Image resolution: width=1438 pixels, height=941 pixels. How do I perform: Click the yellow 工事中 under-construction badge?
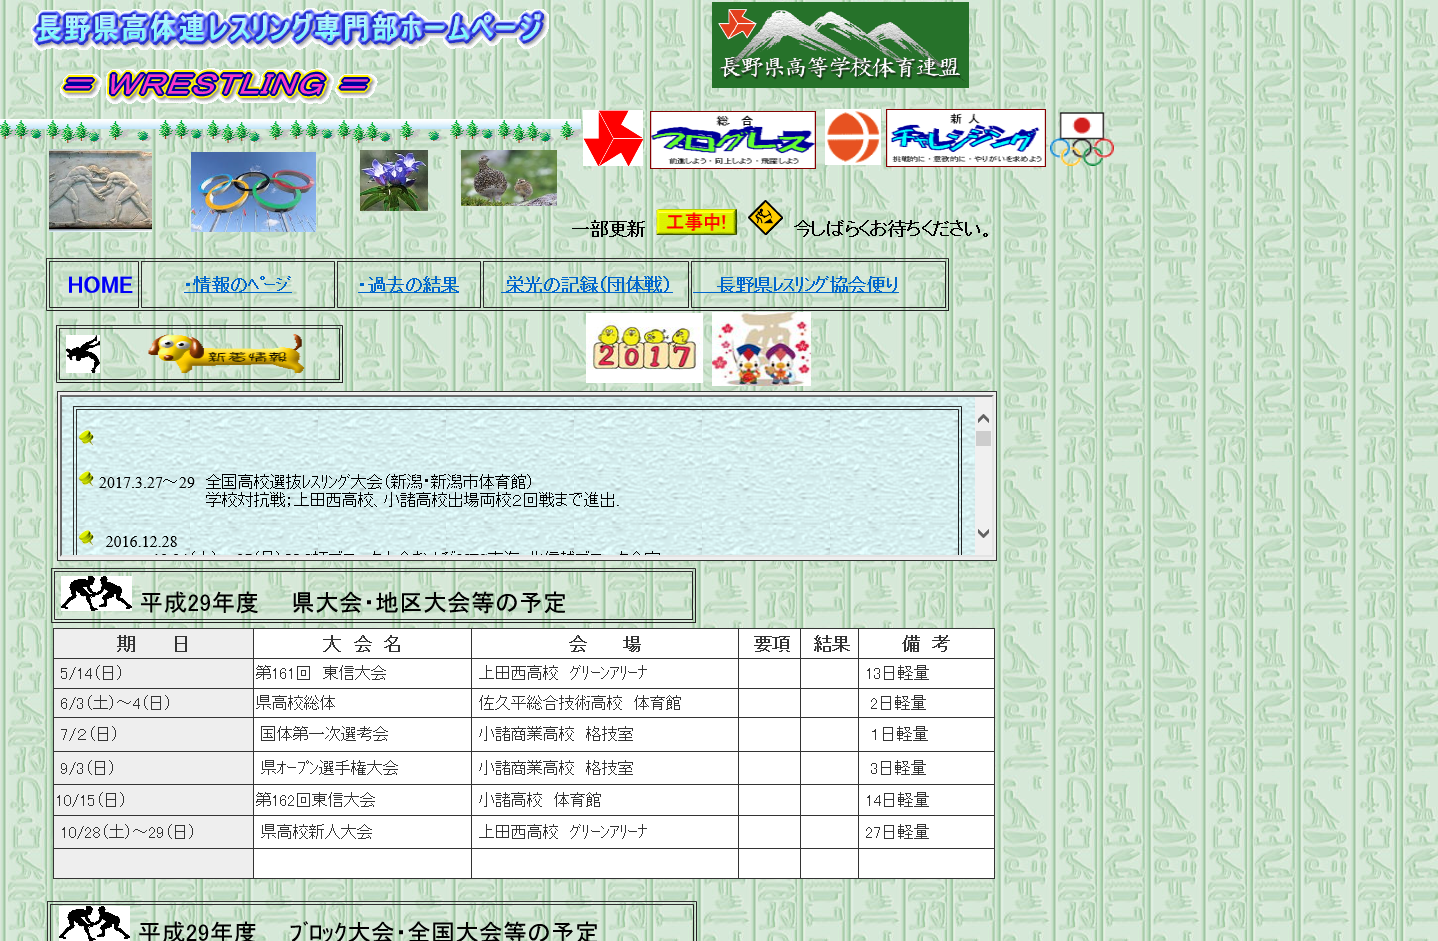tap(696, 222)
